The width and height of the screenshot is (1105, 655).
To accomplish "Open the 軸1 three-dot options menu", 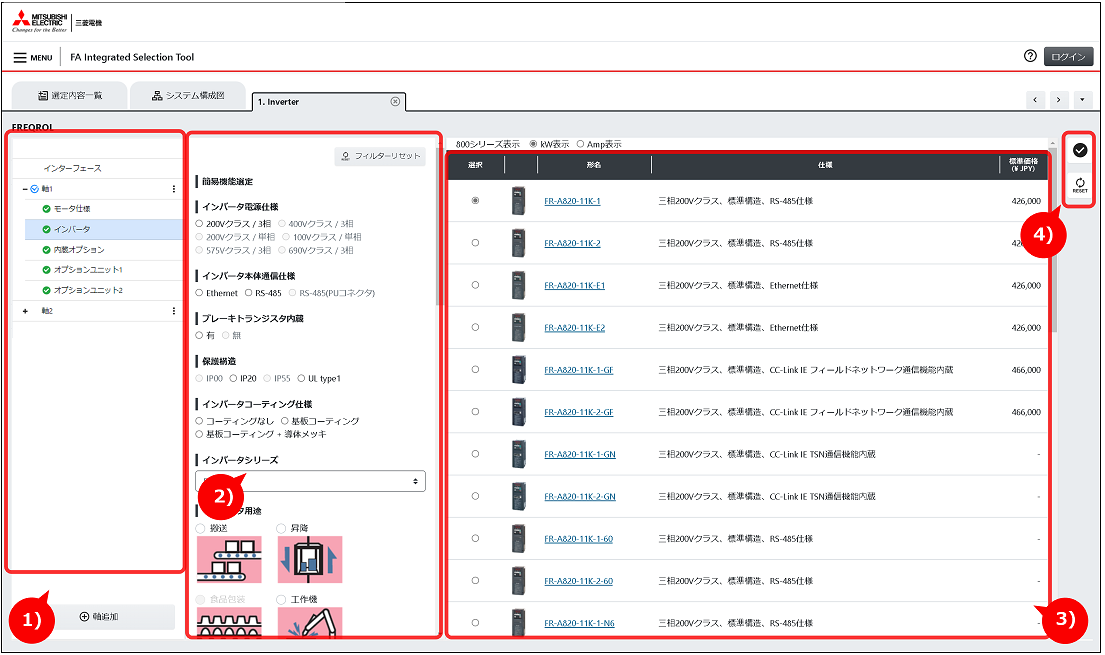I will pos(174,189).
